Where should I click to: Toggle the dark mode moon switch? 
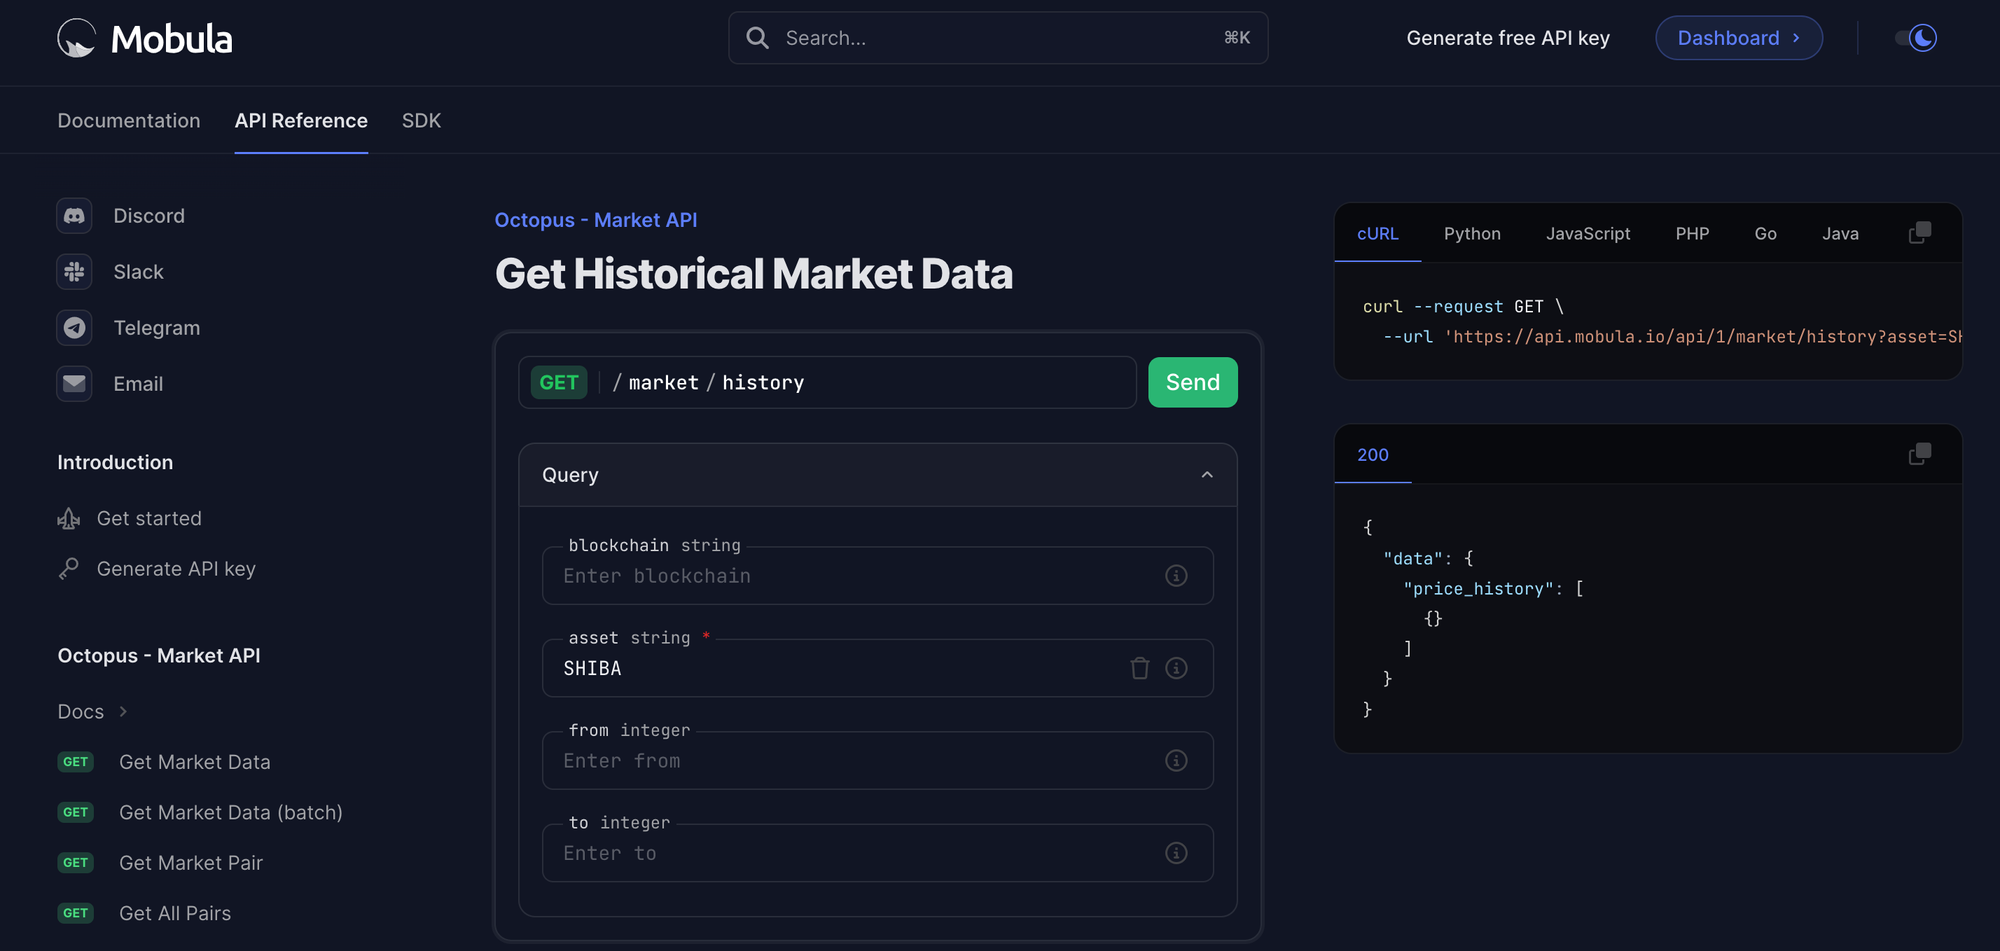(x=1916, y=38)
